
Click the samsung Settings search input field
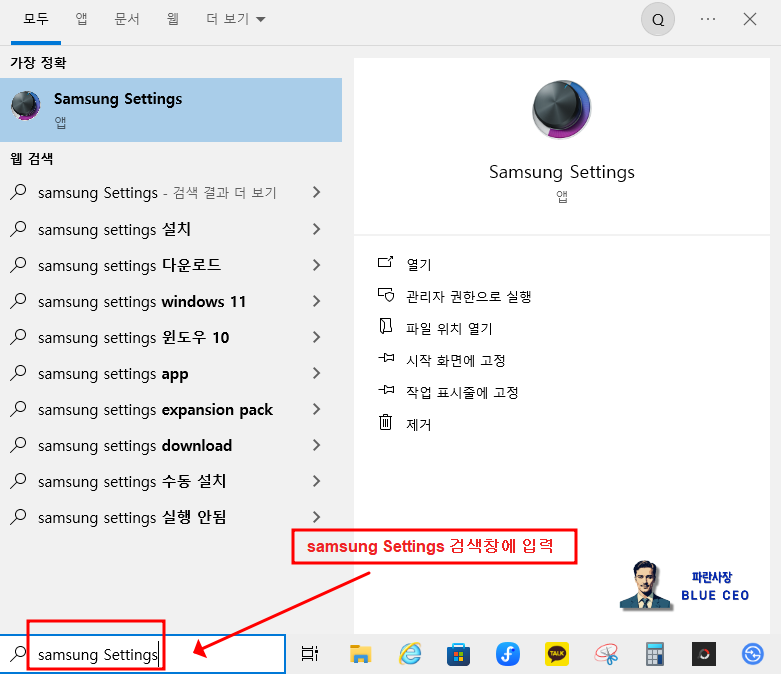(142, 654)
